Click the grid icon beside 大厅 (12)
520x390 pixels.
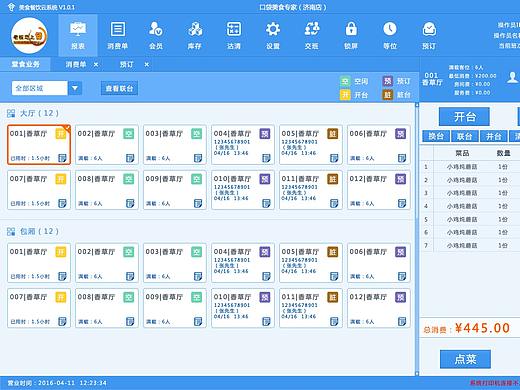point(11,113)
